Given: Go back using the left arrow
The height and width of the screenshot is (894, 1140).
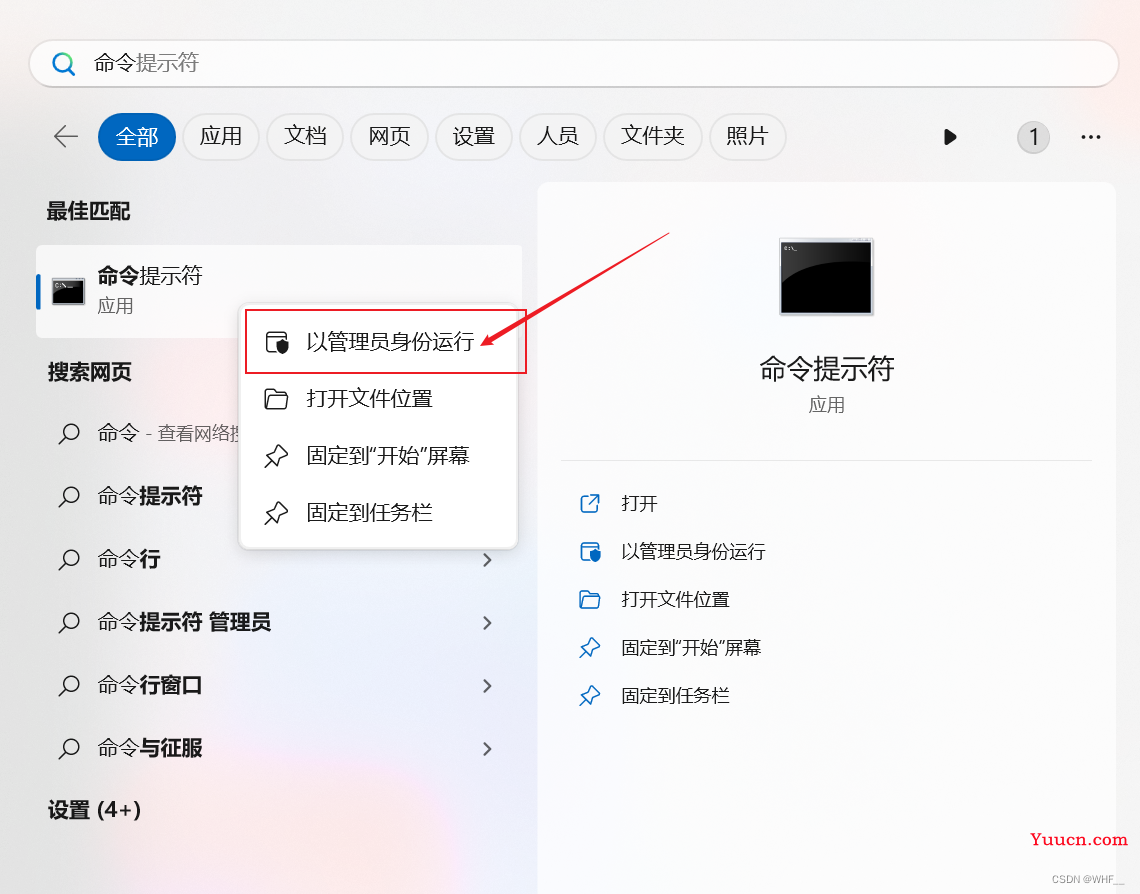Looking at the screenshot, I should [x=66, y=136].
